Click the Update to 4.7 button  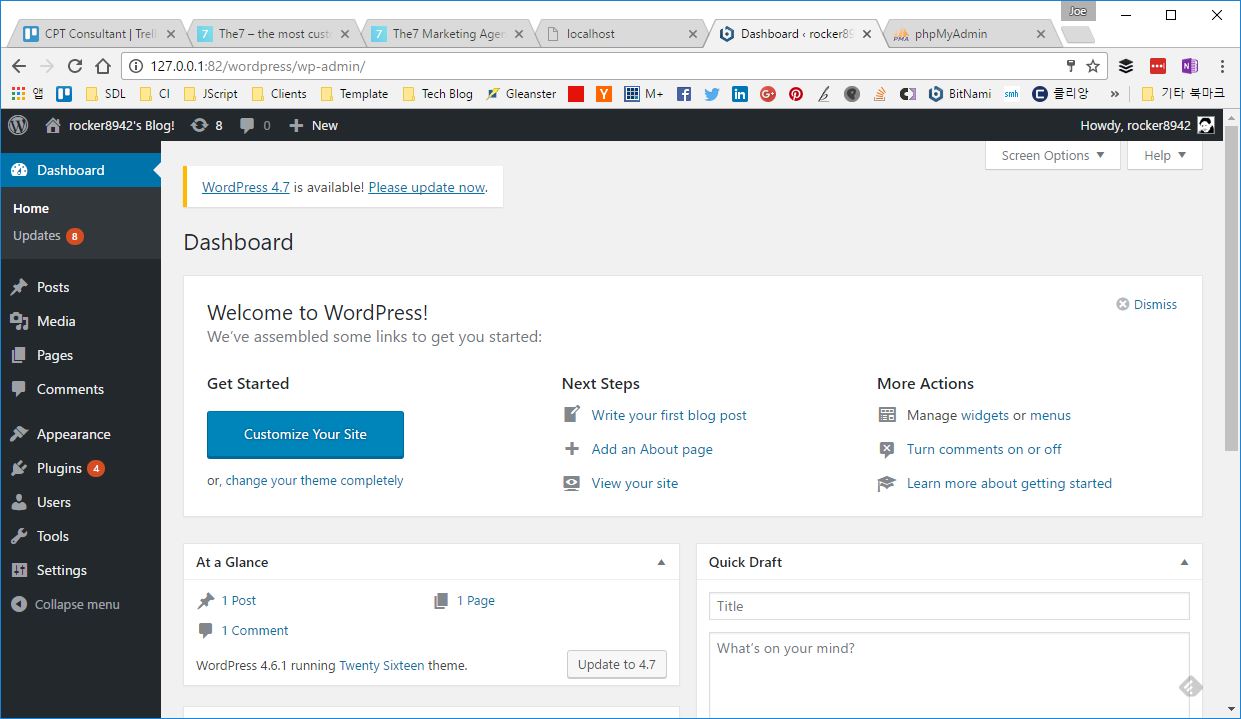pyautogui.click(x=617, y=664)
